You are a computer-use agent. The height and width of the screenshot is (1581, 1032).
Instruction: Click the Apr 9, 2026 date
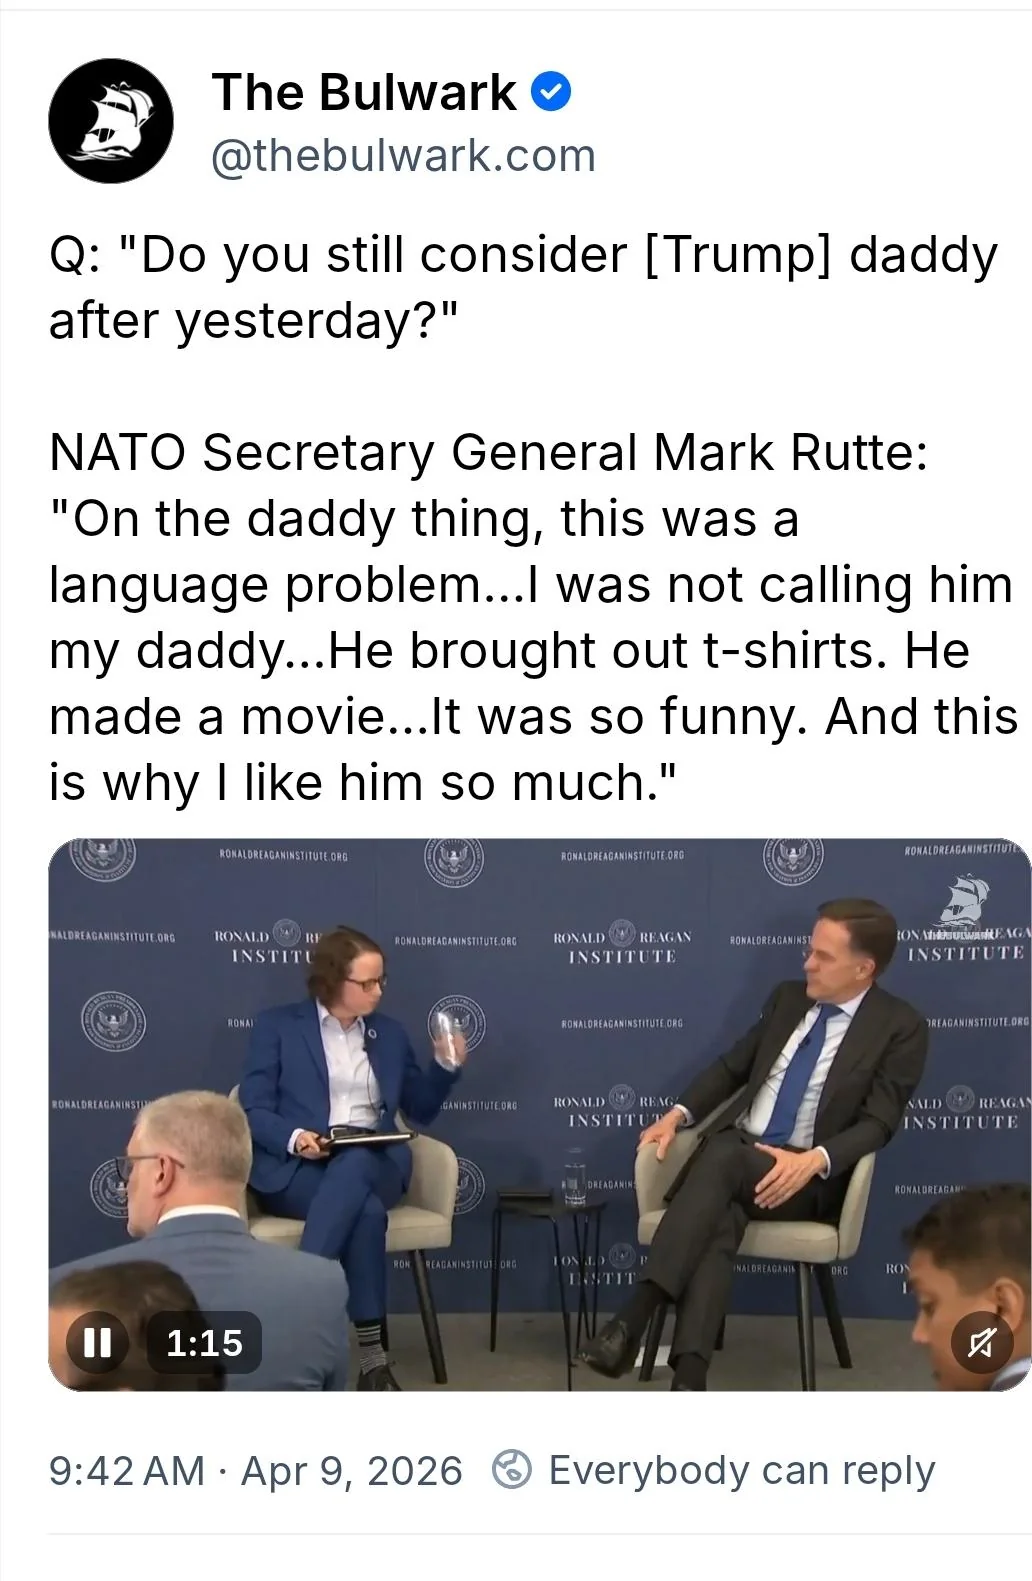tap(352, 1470)
